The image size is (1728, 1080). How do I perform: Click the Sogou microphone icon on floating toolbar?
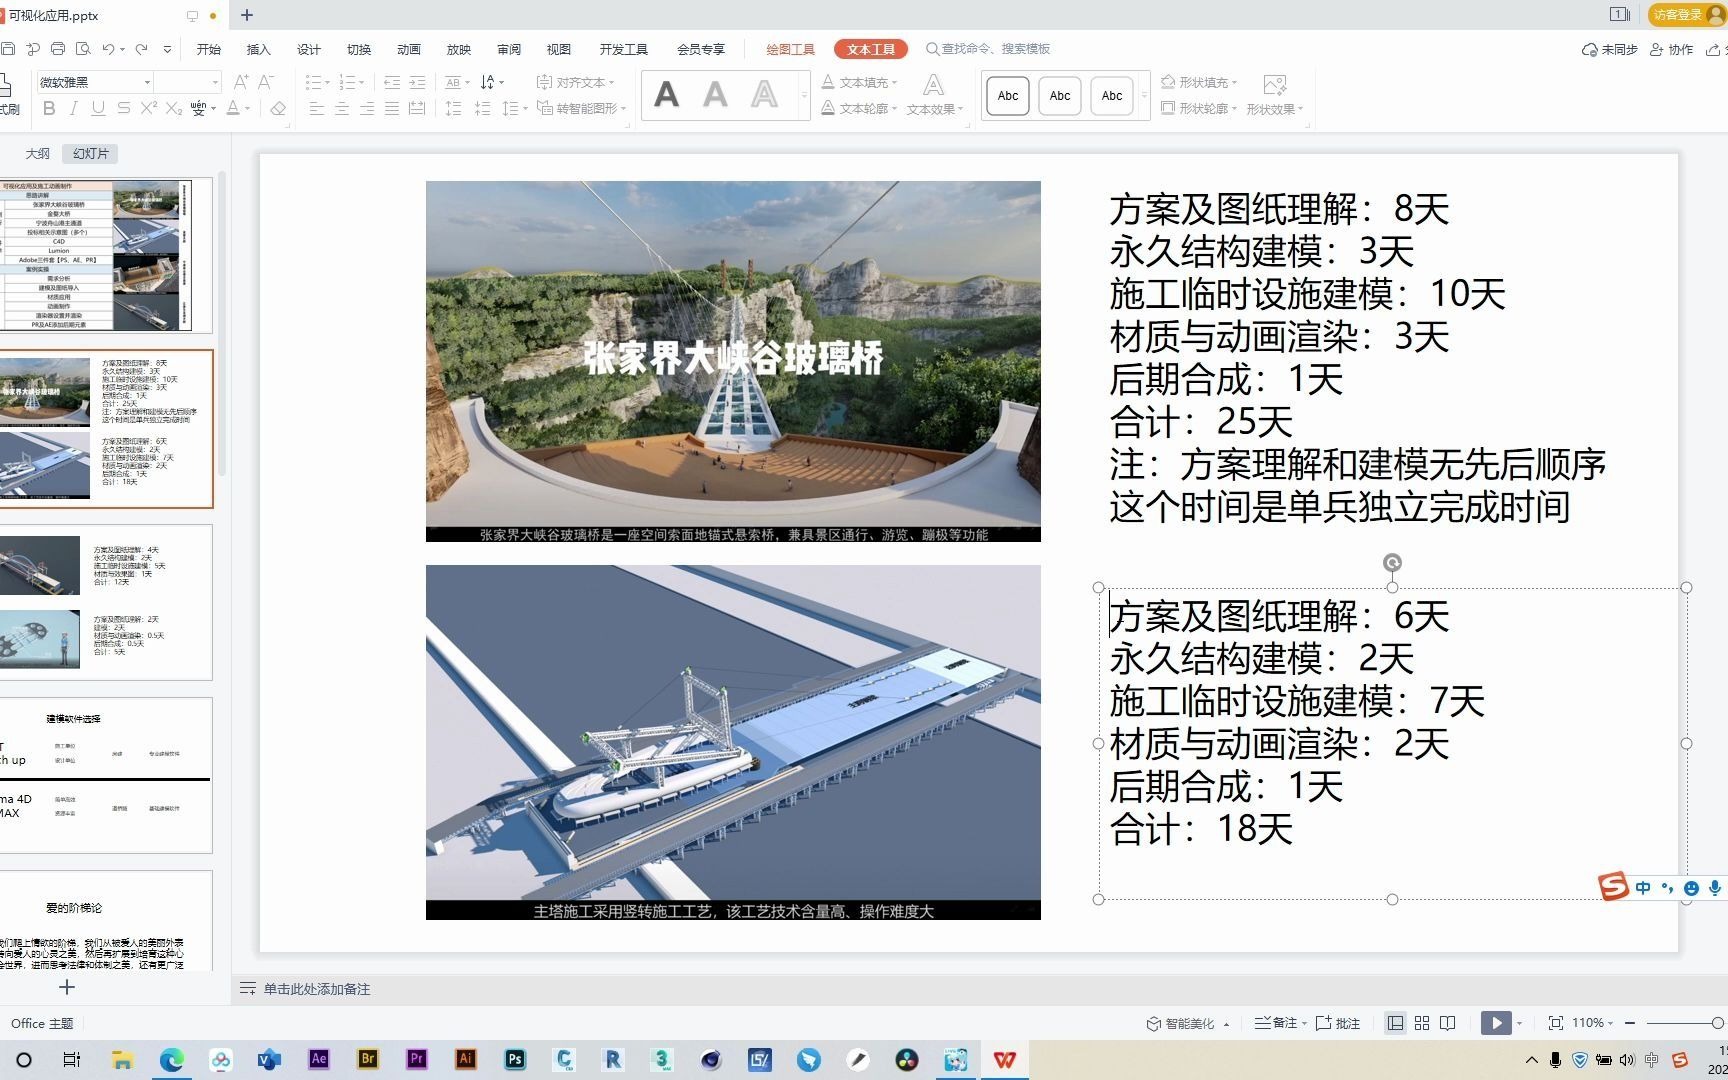tap(1715, 888)
